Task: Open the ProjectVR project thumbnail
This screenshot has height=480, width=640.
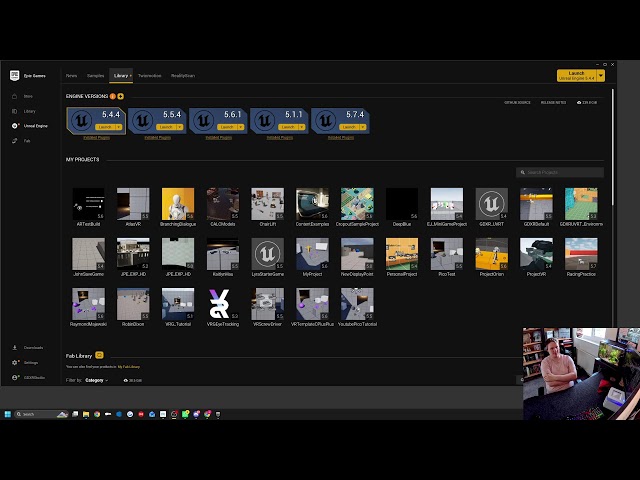Action: 536,254
